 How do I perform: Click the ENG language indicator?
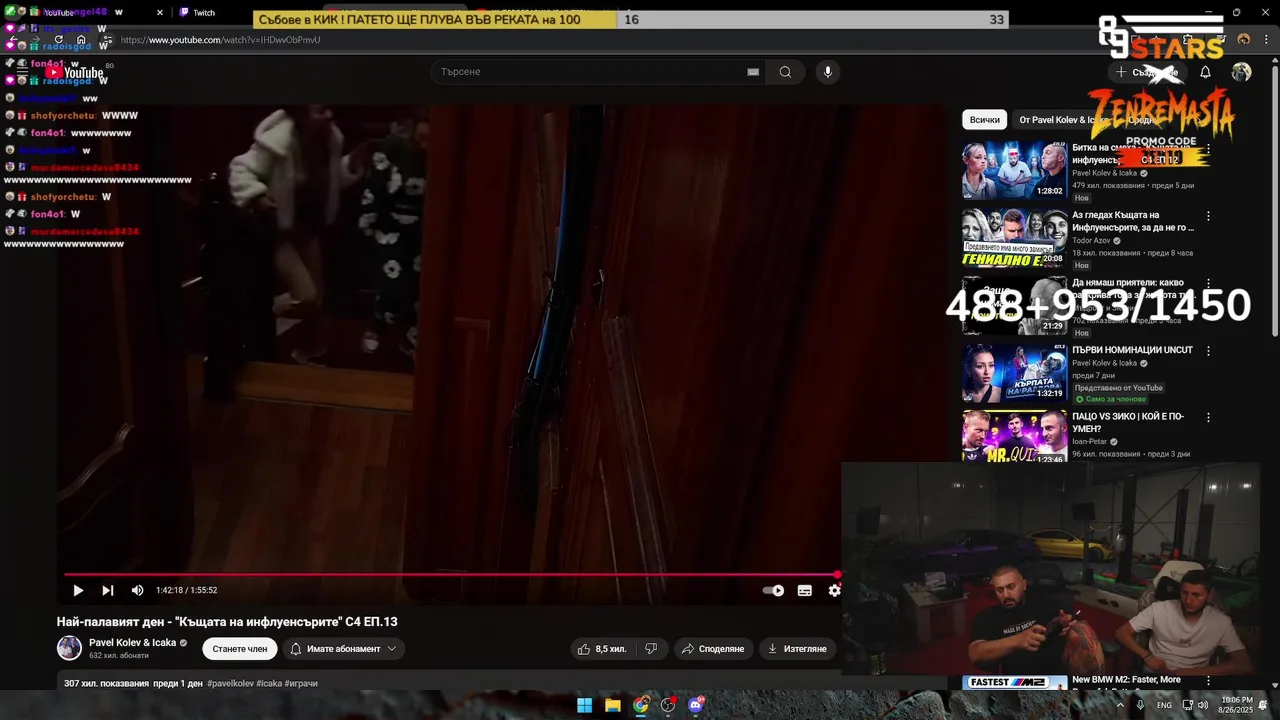pyautogui.click(x=1164, y=705)
